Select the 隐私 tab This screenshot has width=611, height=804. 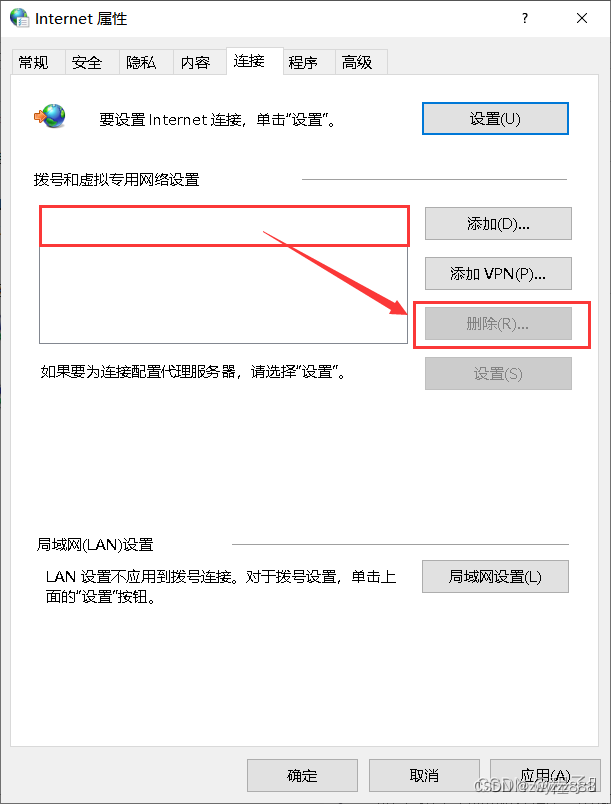[x=141, y=63]
